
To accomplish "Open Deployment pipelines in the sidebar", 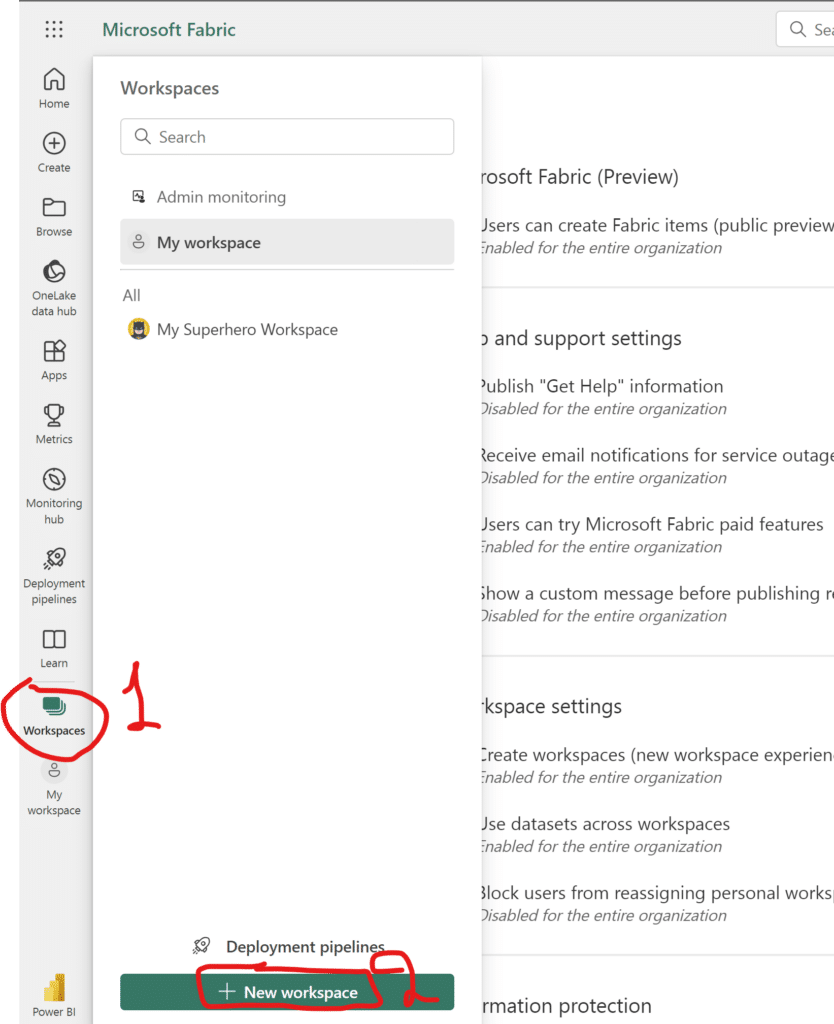I will point(54,575).
